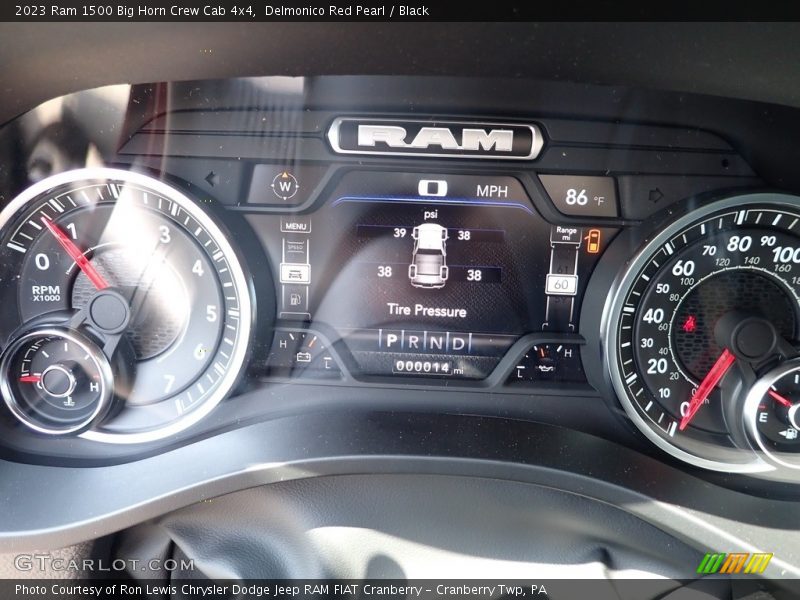Click the 000014 mi odometer reading
The image size is (800, 600).
426,365
